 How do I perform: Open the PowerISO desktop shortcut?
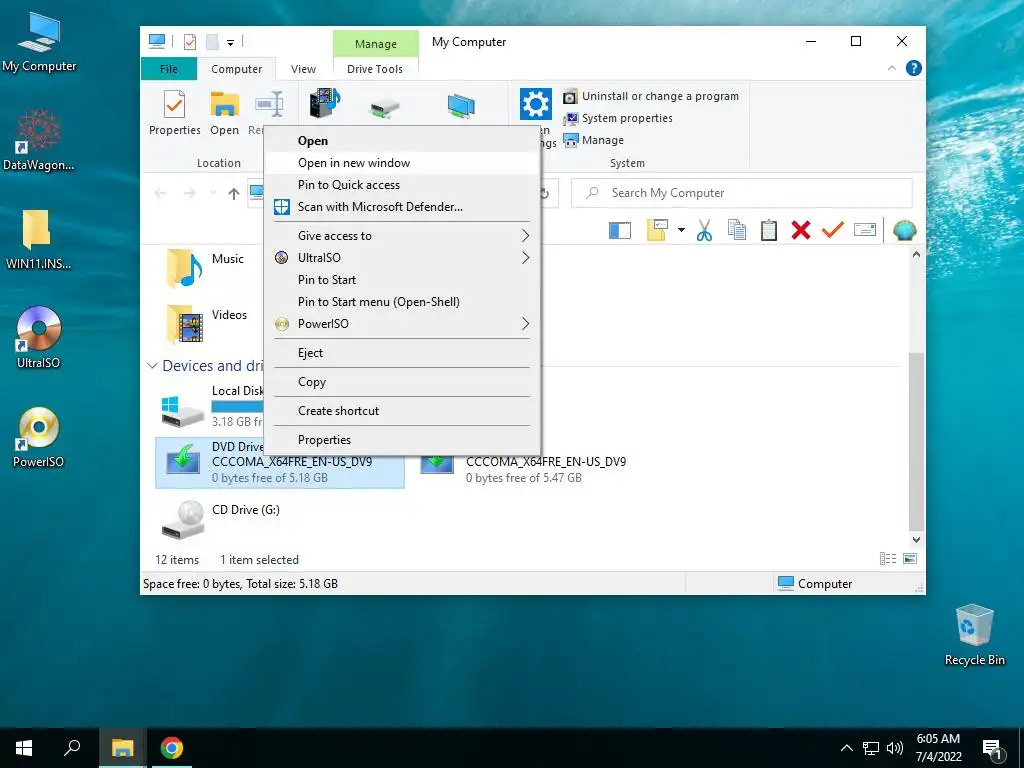click(x=39, y=438)
